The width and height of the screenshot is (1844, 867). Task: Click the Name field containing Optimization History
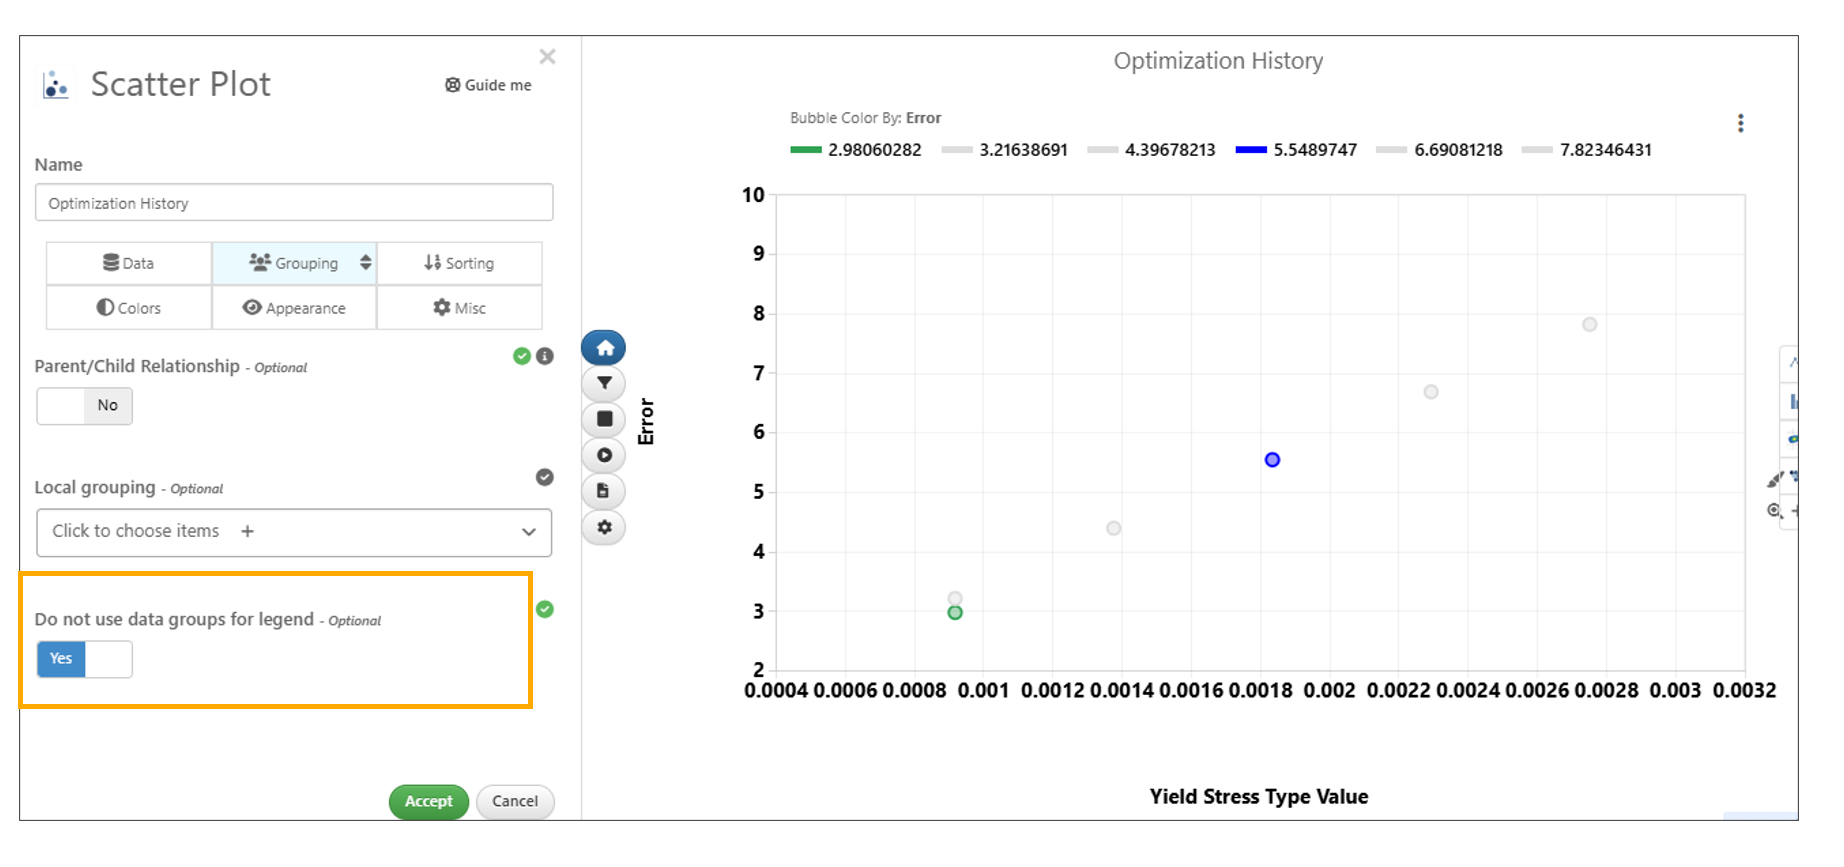pos(294,203)
